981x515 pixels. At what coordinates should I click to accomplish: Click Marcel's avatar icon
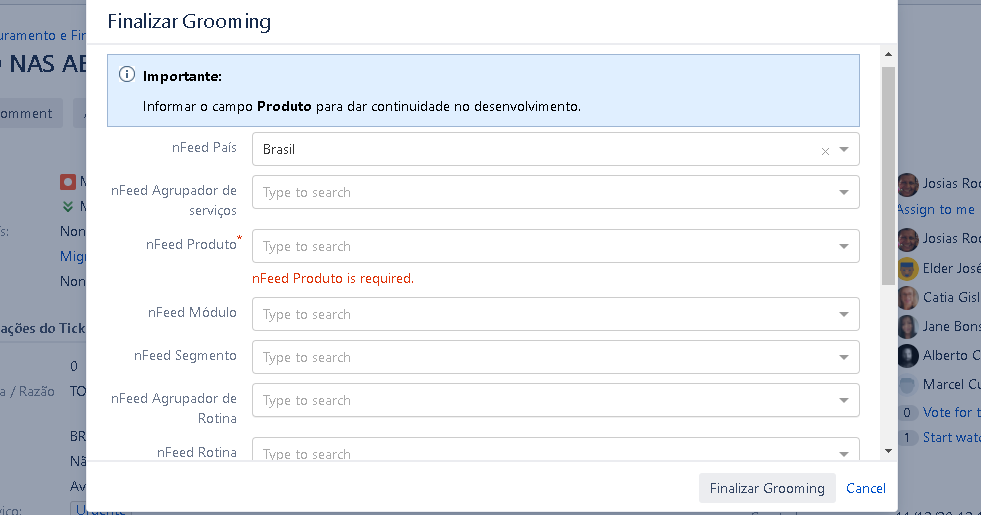[x=908, y=384]
